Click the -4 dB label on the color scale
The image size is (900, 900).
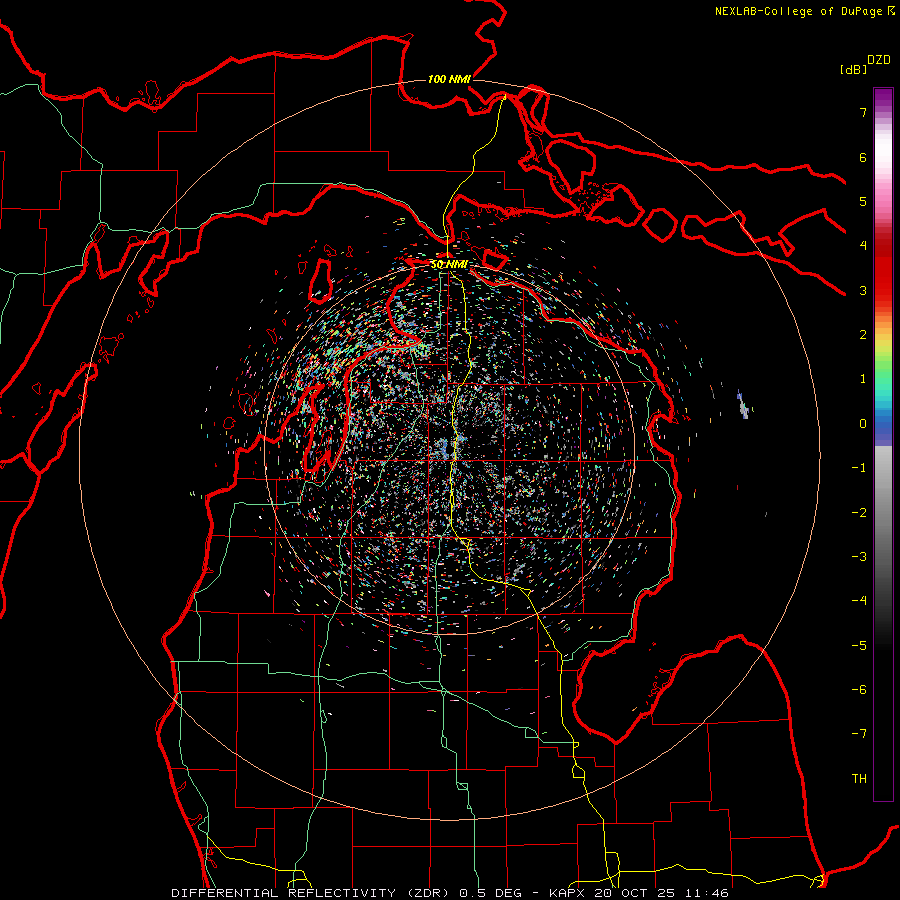[x=859, y=601]
